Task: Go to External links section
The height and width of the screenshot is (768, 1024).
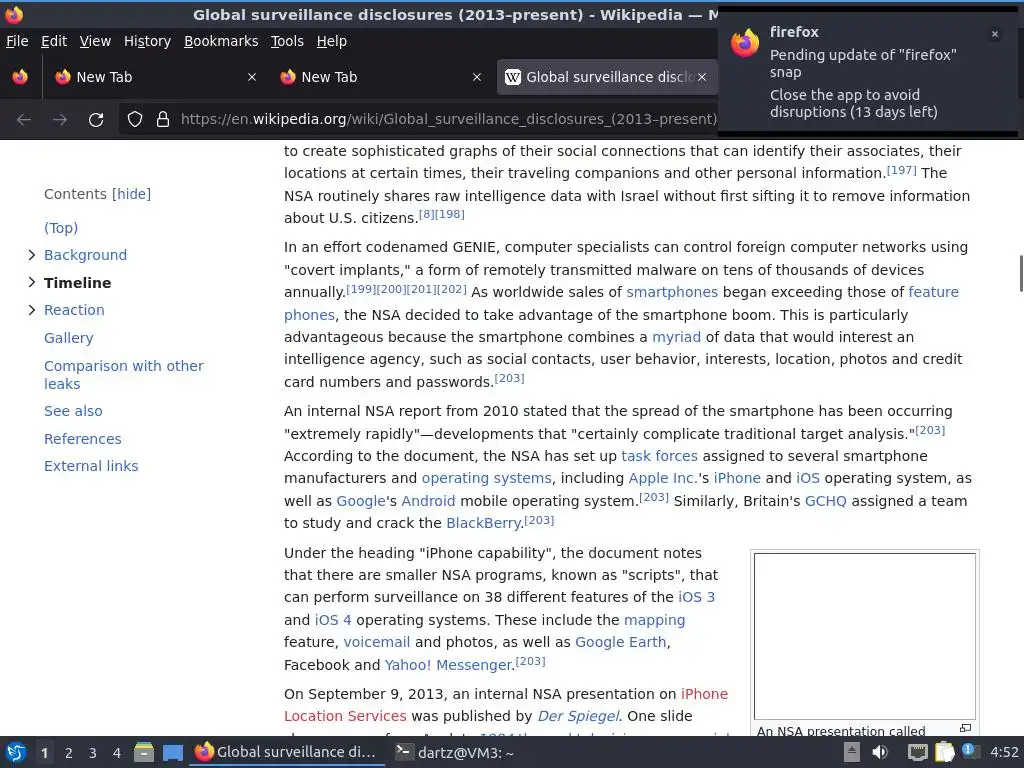Action: point(91,466)
